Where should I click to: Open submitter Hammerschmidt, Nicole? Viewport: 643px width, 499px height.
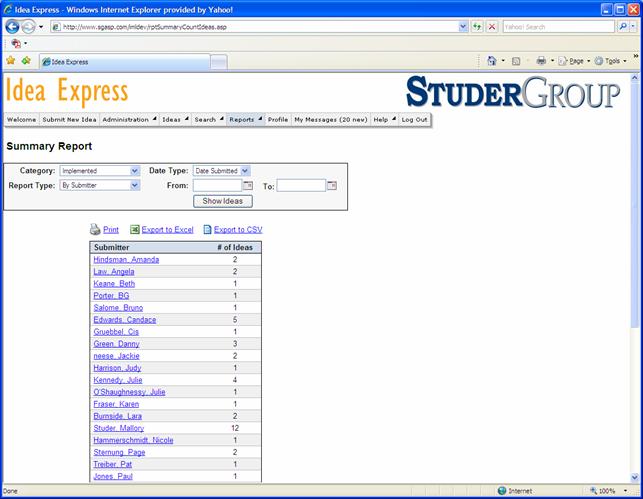pos(133,440)
